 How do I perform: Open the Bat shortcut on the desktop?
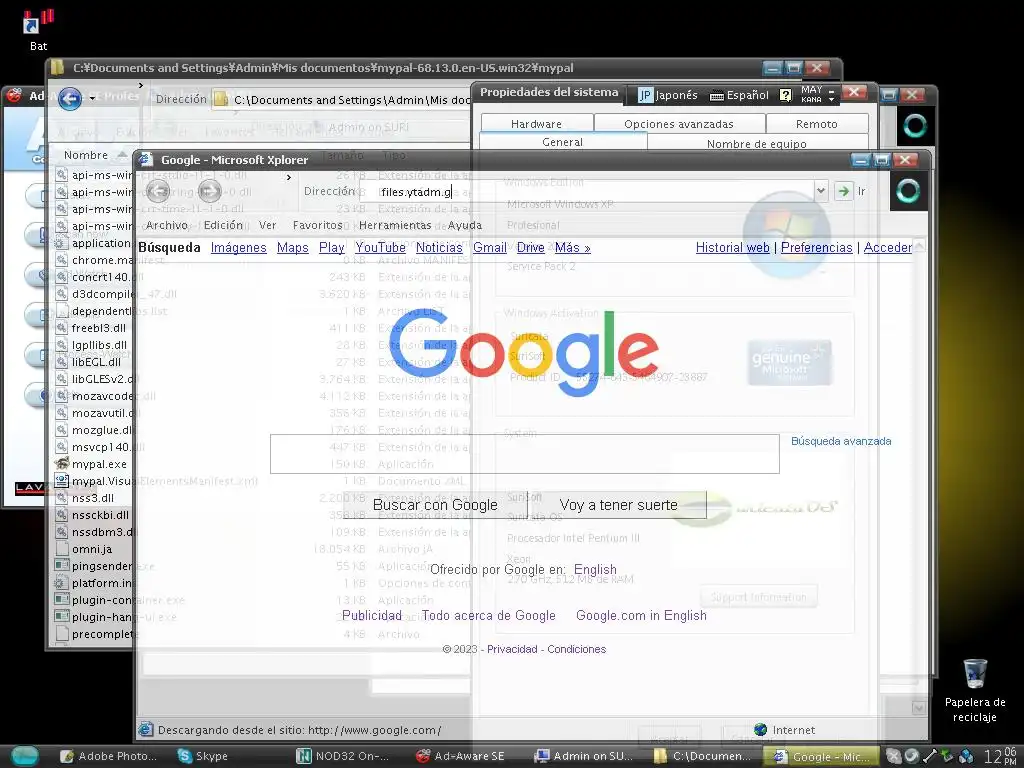click(x=38, y=29)
